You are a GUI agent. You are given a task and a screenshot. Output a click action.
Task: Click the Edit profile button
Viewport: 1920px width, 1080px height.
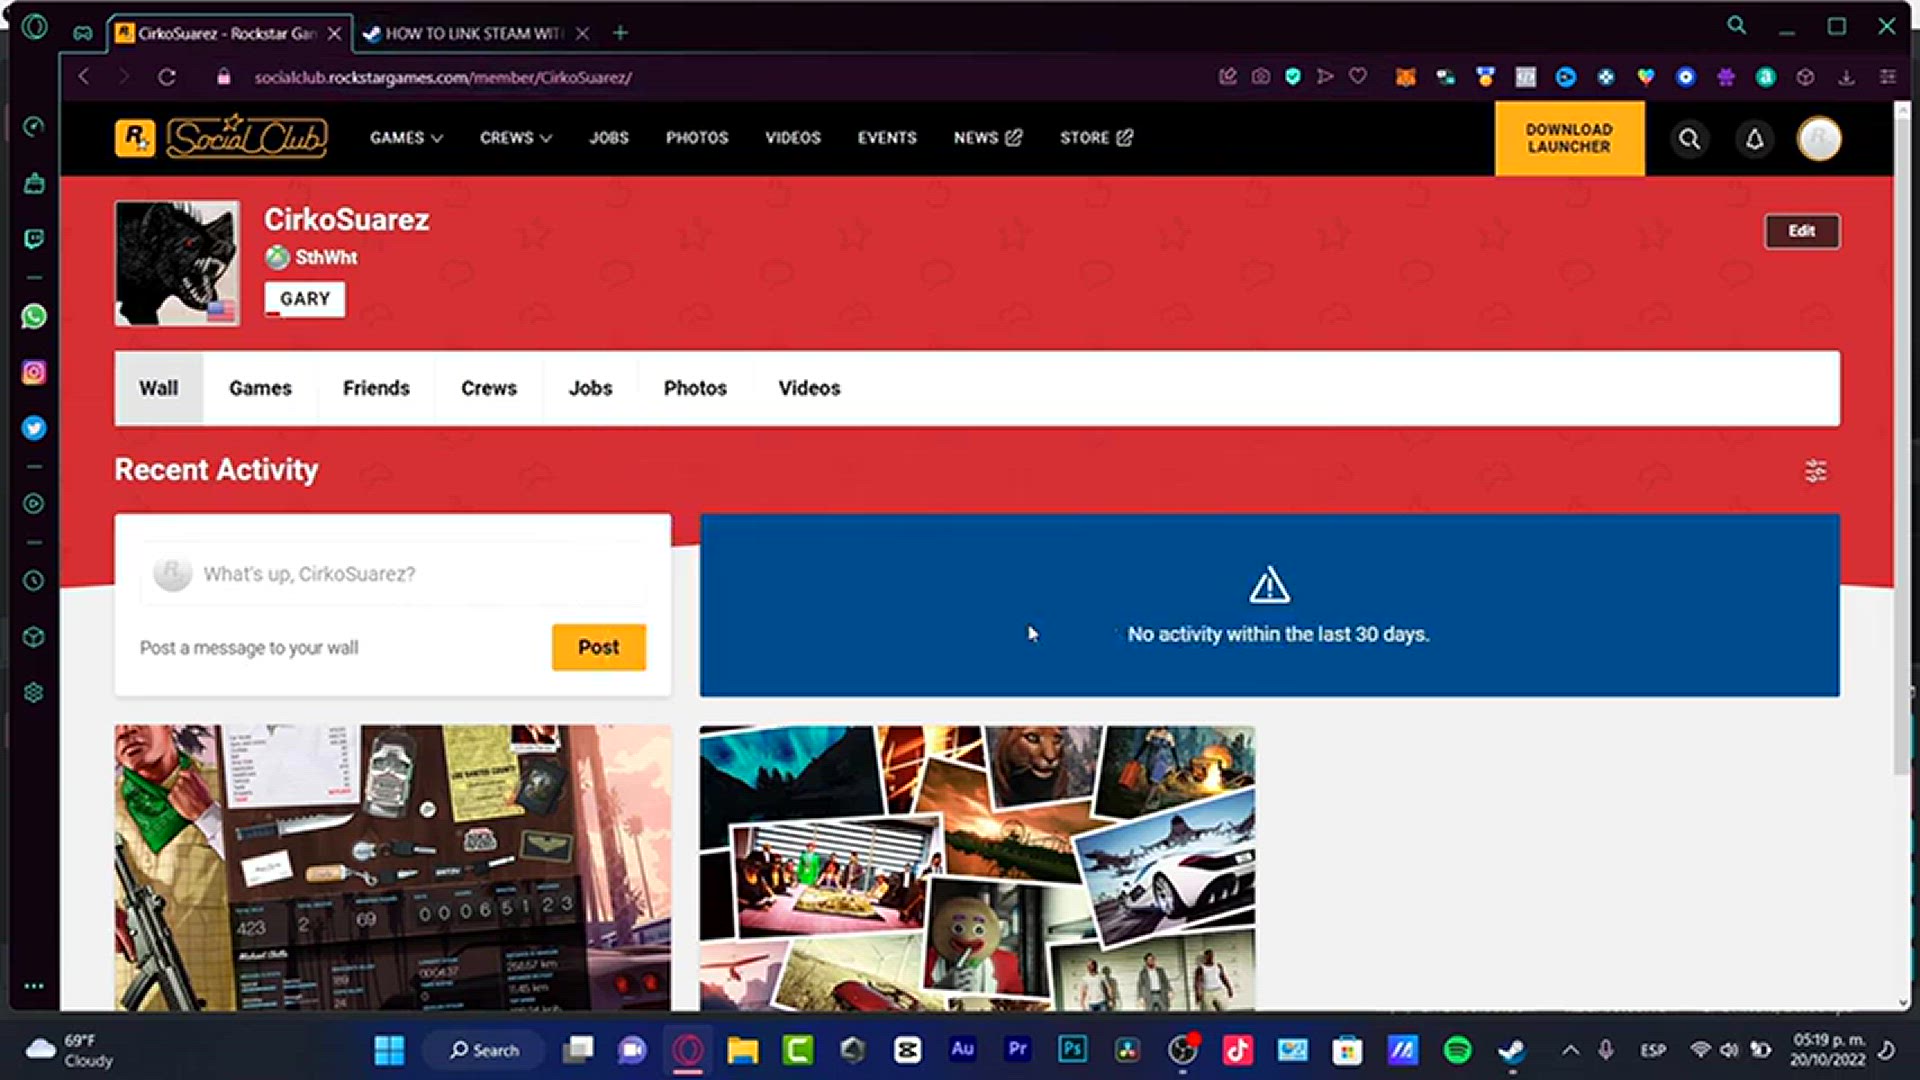[x=1801, y=231]
